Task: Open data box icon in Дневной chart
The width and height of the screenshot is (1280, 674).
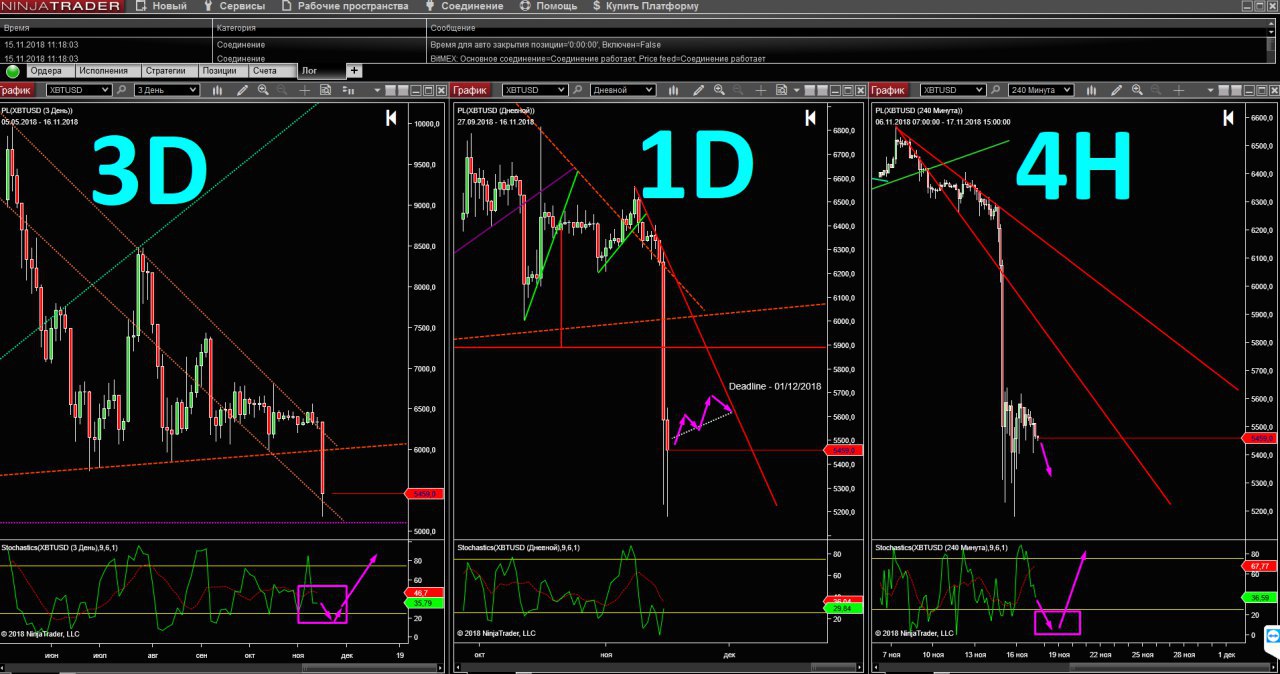Action: pos(782,90)
